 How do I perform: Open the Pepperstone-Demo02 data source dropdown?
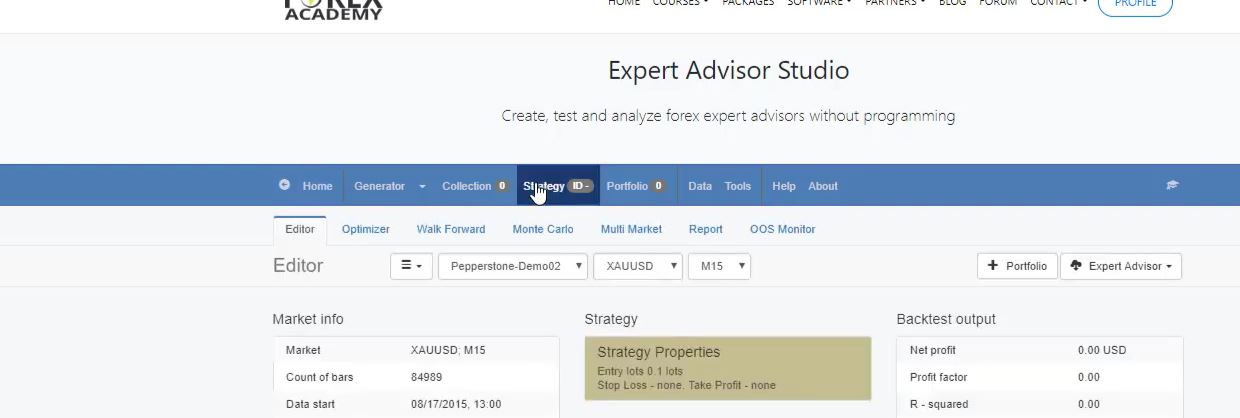tap(512, 266)
